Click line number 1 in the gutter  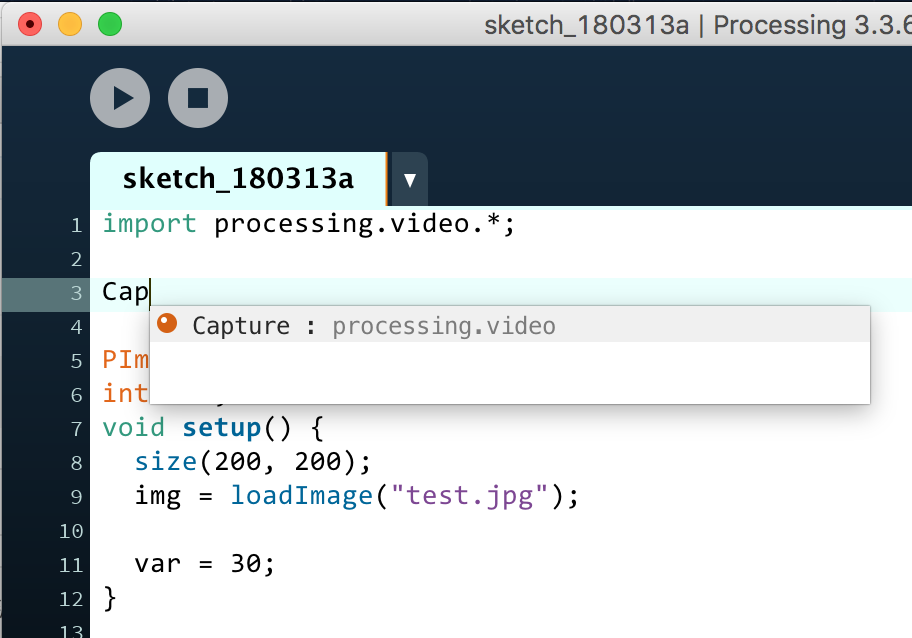coord(77,224)
